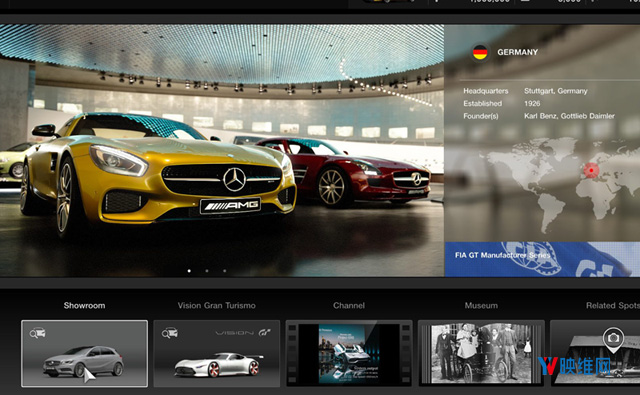Select the first slideshow page dot
This screenshot has height=395, width=640.
pyautogui.click(x=189, y=271)
